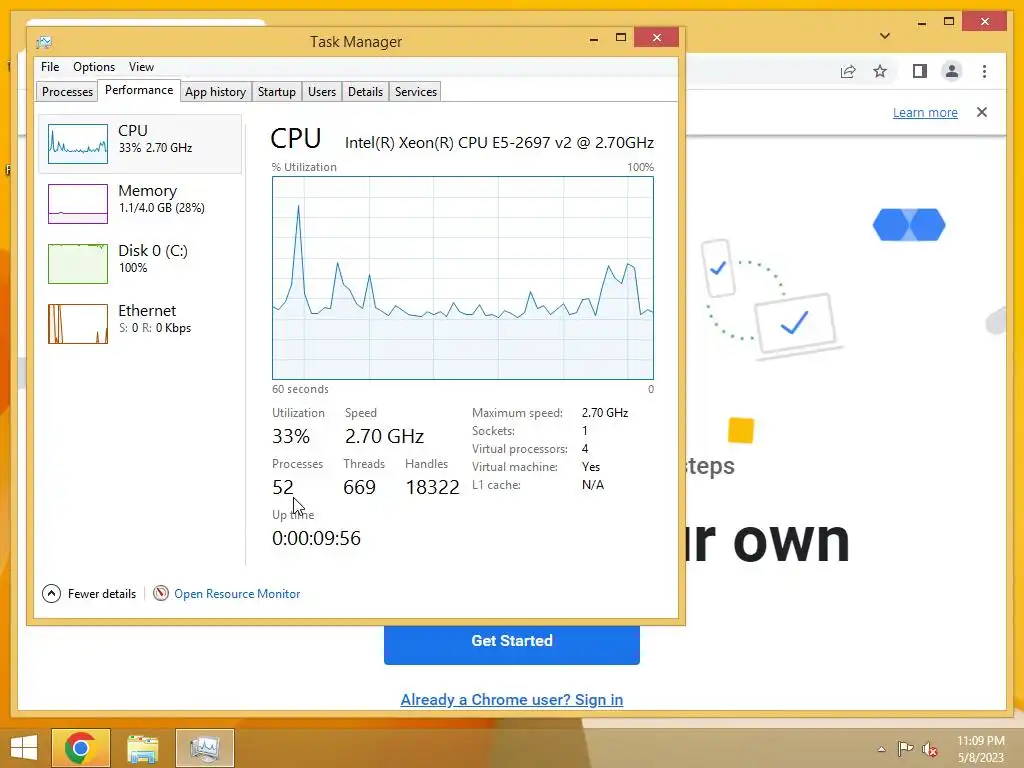Click the 2.70 GHz Speed value

[384, 436]
